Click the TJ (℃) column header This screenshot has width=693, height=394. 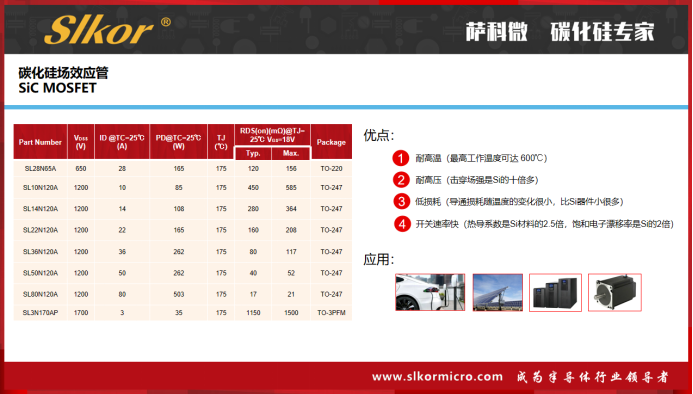[221, 142]
